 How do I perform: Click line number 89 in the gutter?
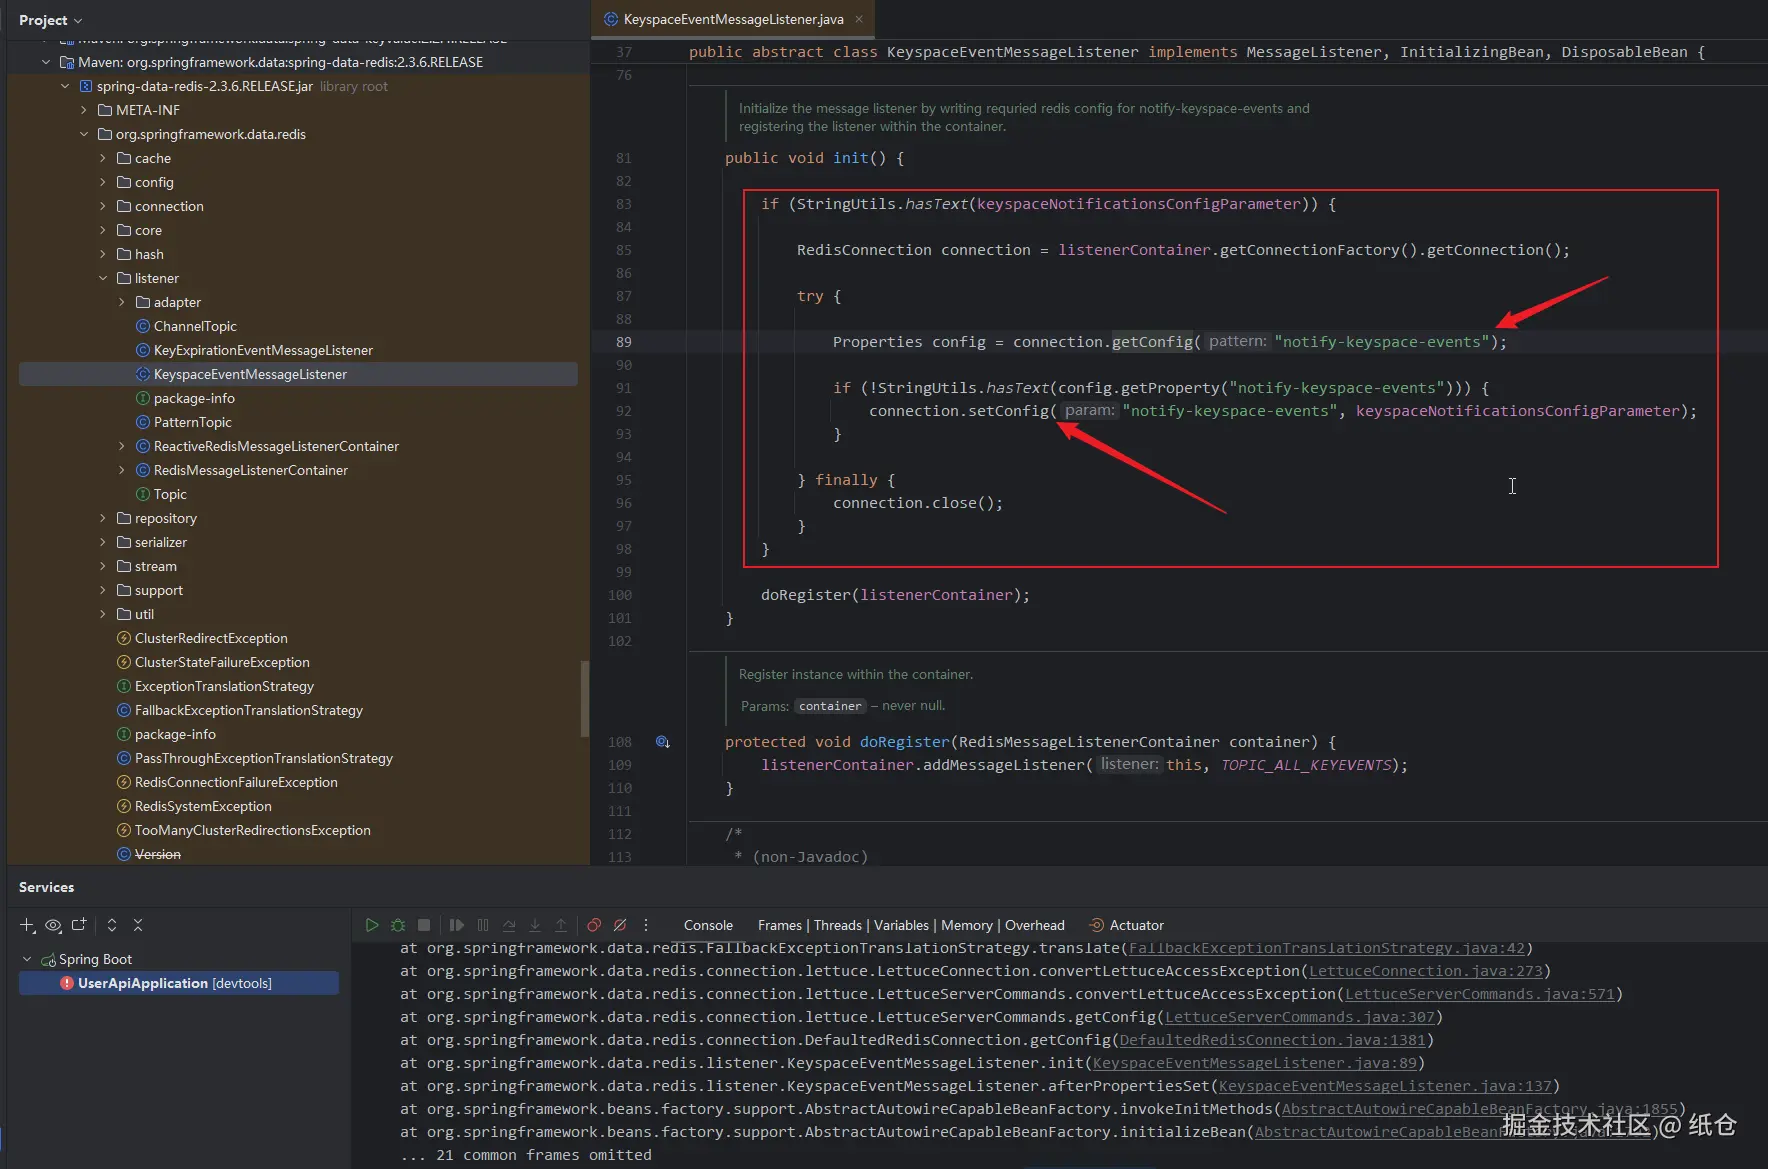624,342
